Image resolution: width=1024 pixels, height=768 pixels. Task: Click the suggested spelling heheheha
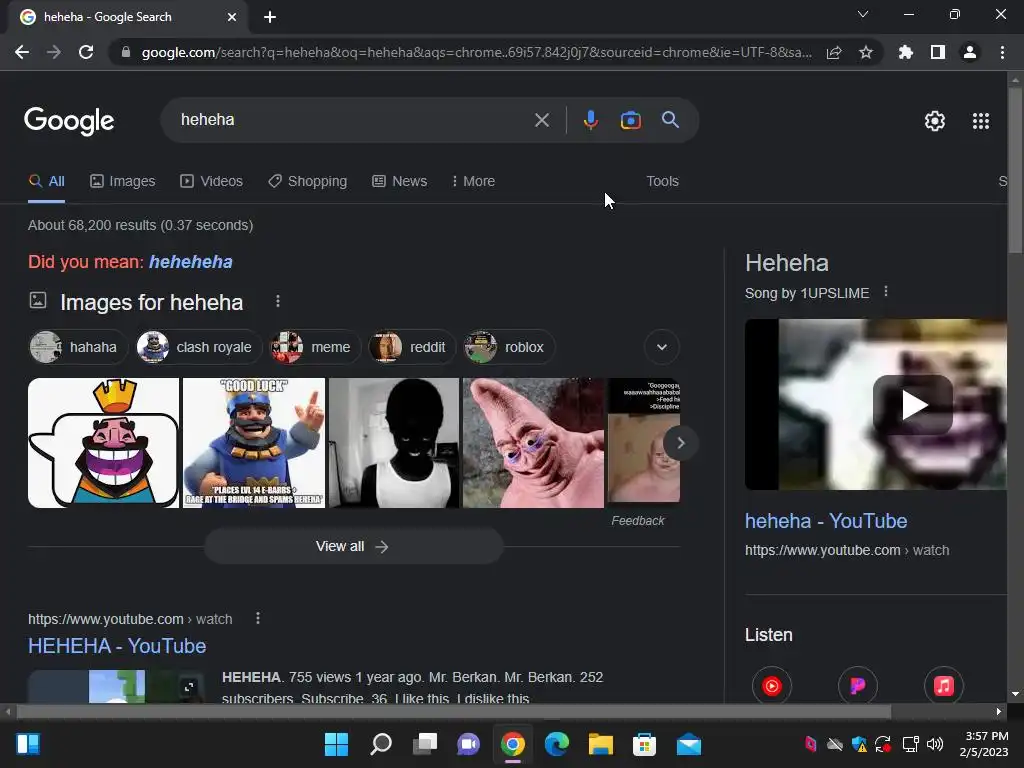[x=191, y=262]
